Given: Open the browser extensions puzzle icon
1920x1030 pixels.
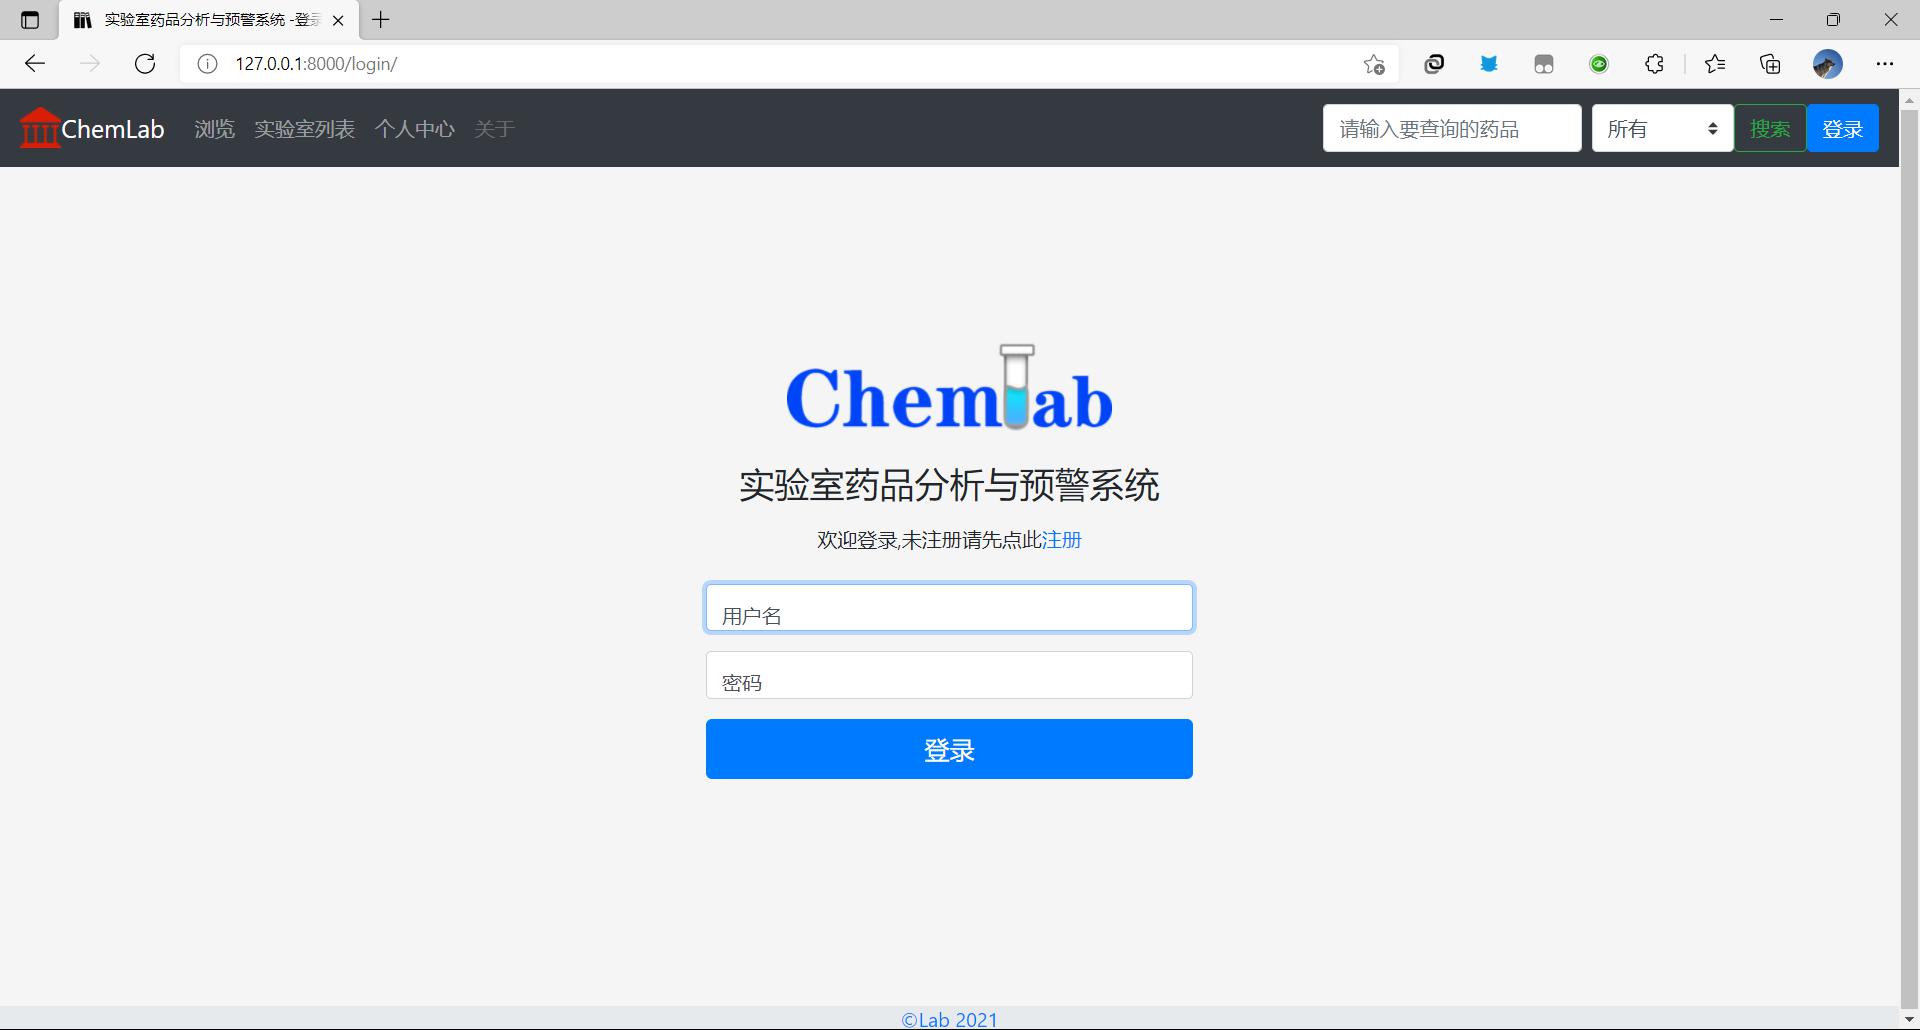Looking at the screenshot, I should tap(1654, 64).
